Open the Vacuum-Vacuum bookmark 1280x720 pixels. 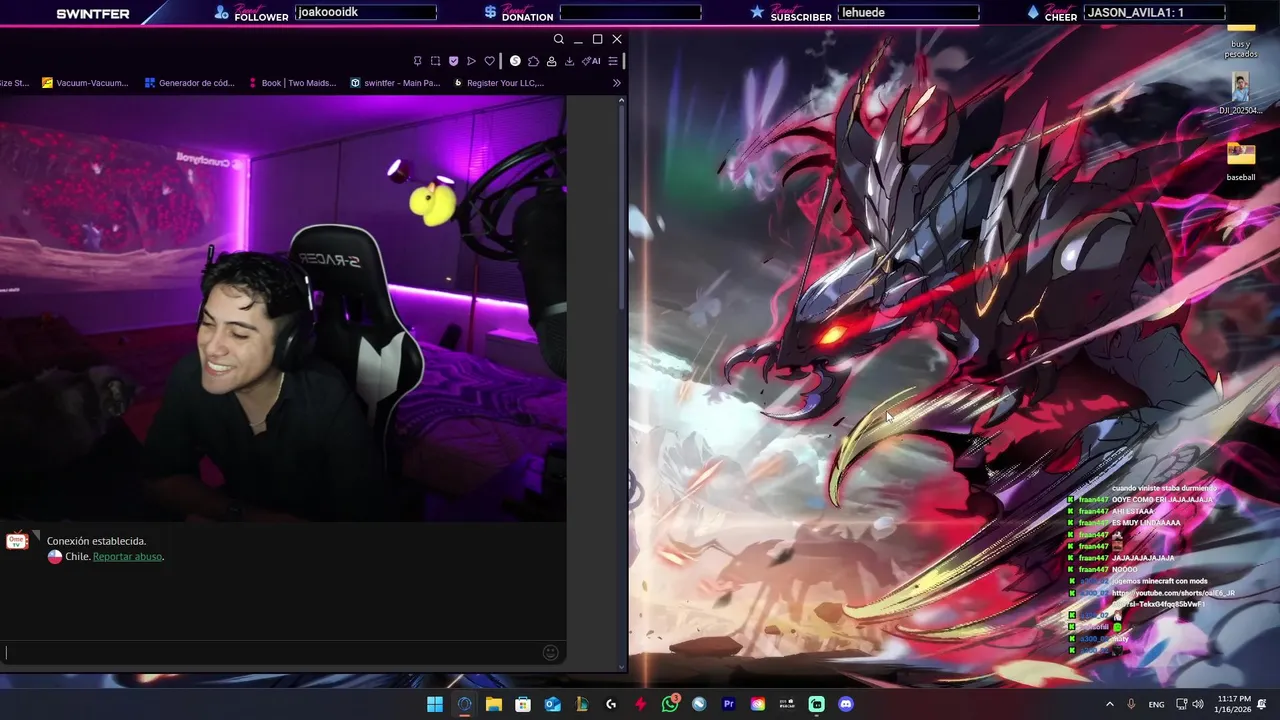coord(85,83)
